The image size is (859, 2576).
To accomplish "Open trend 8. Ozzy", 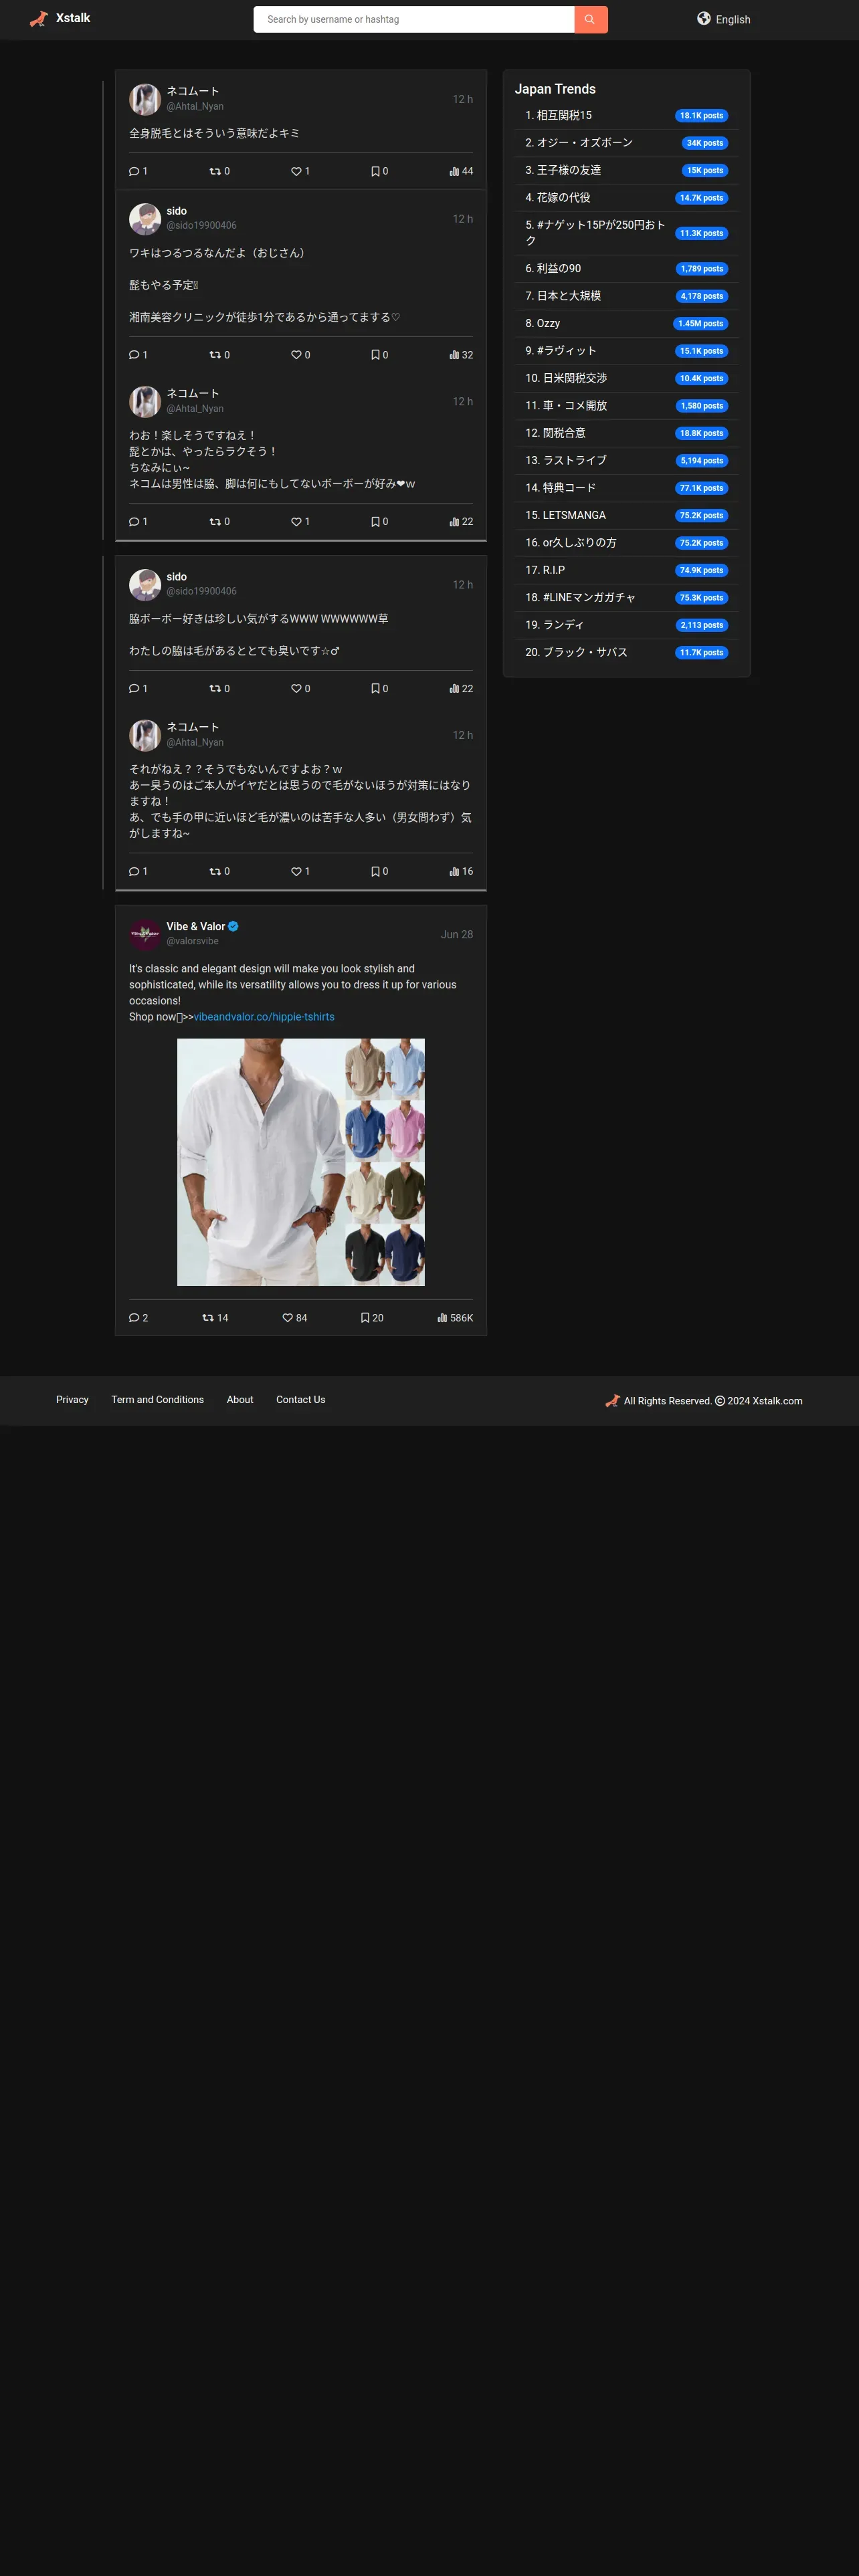I will 543,323.
